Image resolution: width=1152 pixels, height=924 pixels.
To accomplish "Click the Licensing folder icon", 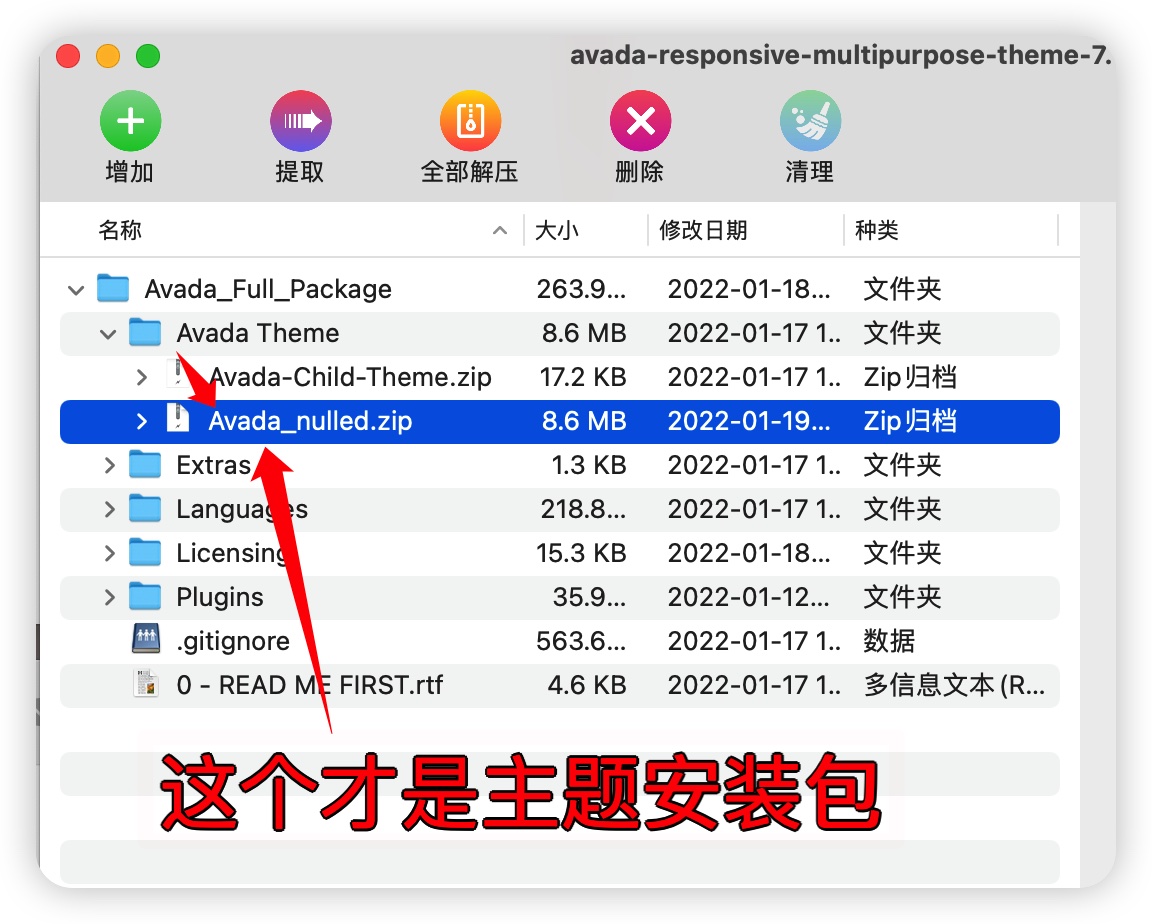I will point(145,552).
